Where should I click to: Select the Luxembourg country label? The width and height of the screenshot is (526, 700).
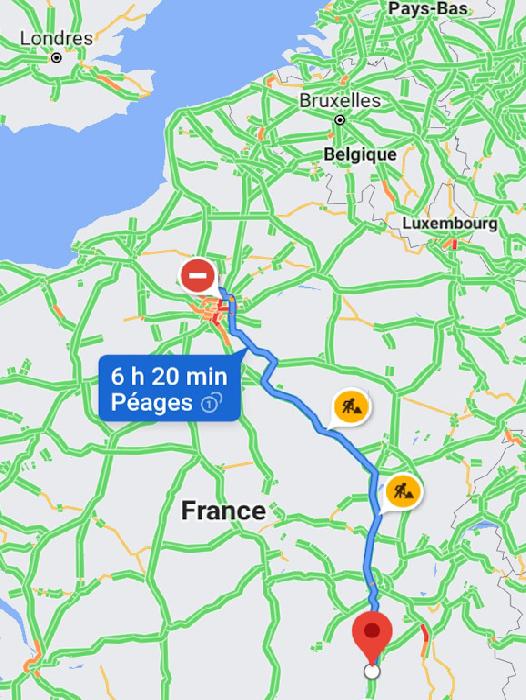[450, 223]
